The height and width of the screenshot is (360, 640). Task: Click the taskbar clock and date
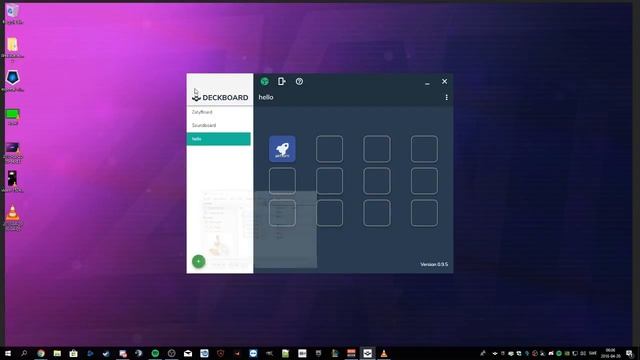(610, 353)
